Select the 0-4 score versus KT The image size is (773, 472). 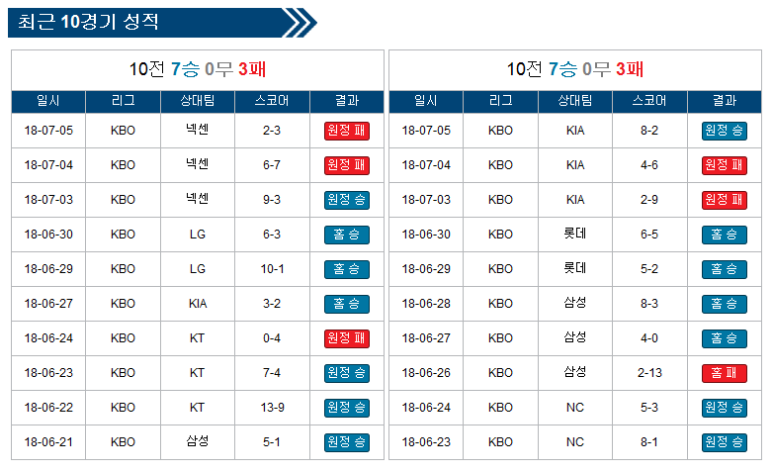[x=272, y=338]
